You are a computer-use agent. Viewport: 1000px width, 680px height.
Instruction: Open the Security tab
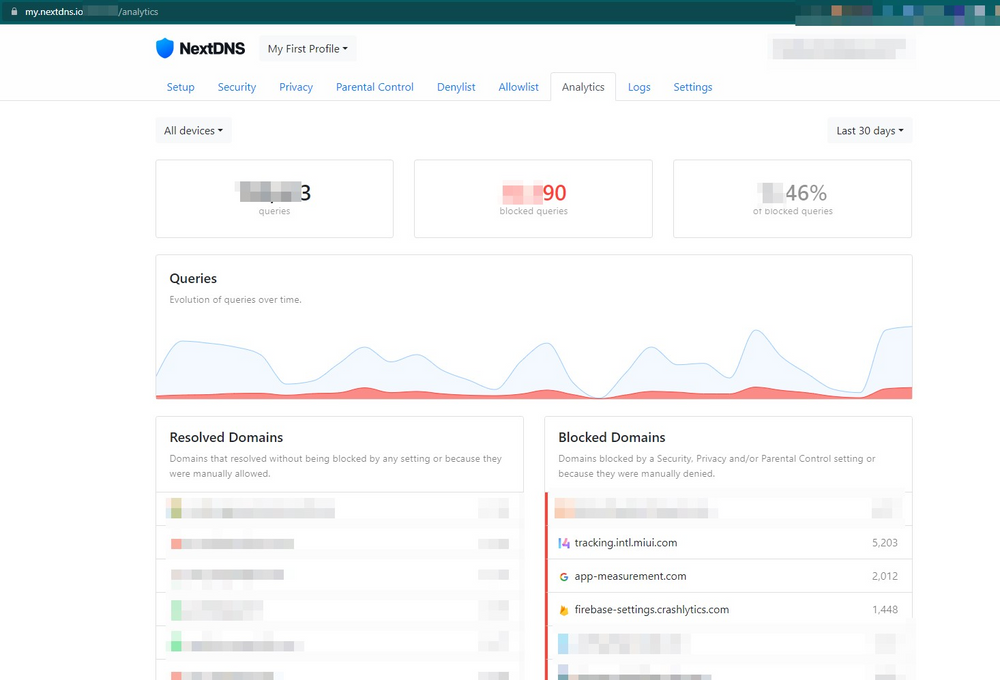pyautogui.click(x=236, y=87)
